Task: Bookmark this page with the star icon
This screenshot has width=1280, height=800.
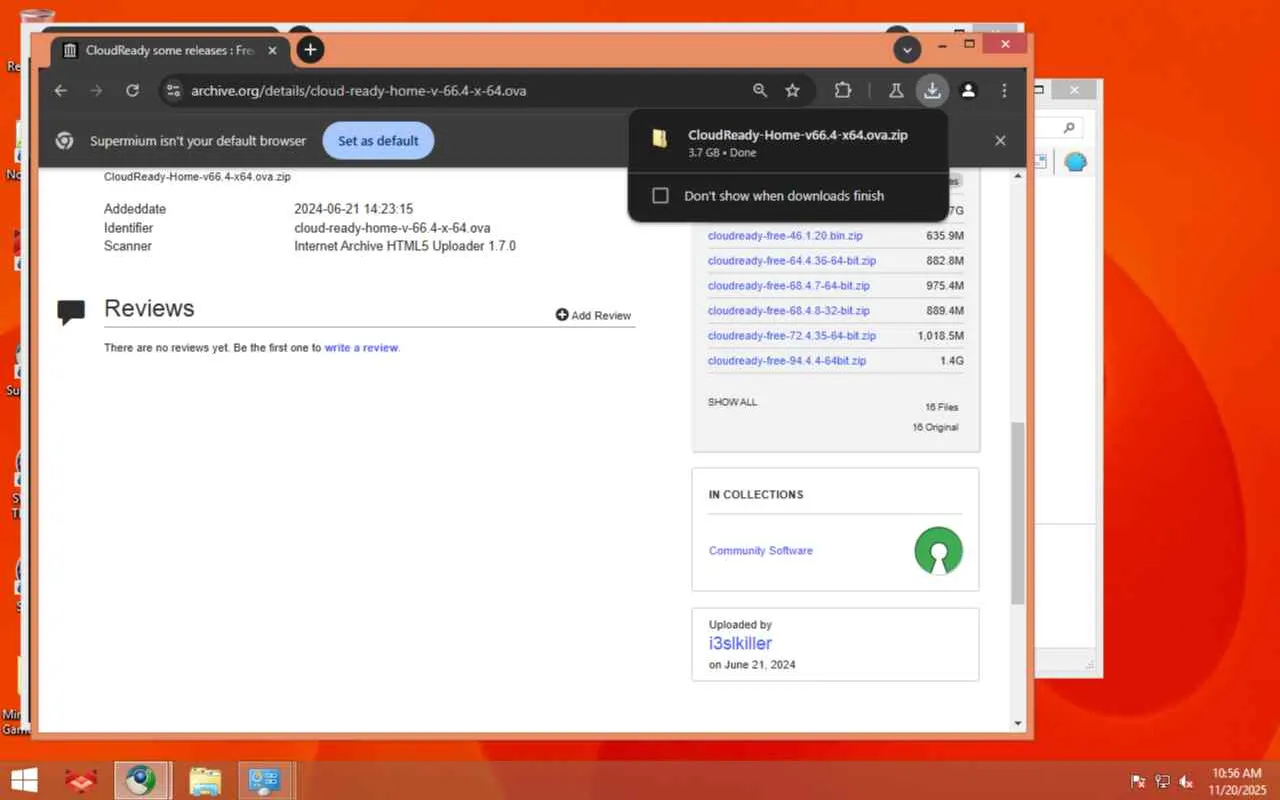Action: tap(793, 91)
